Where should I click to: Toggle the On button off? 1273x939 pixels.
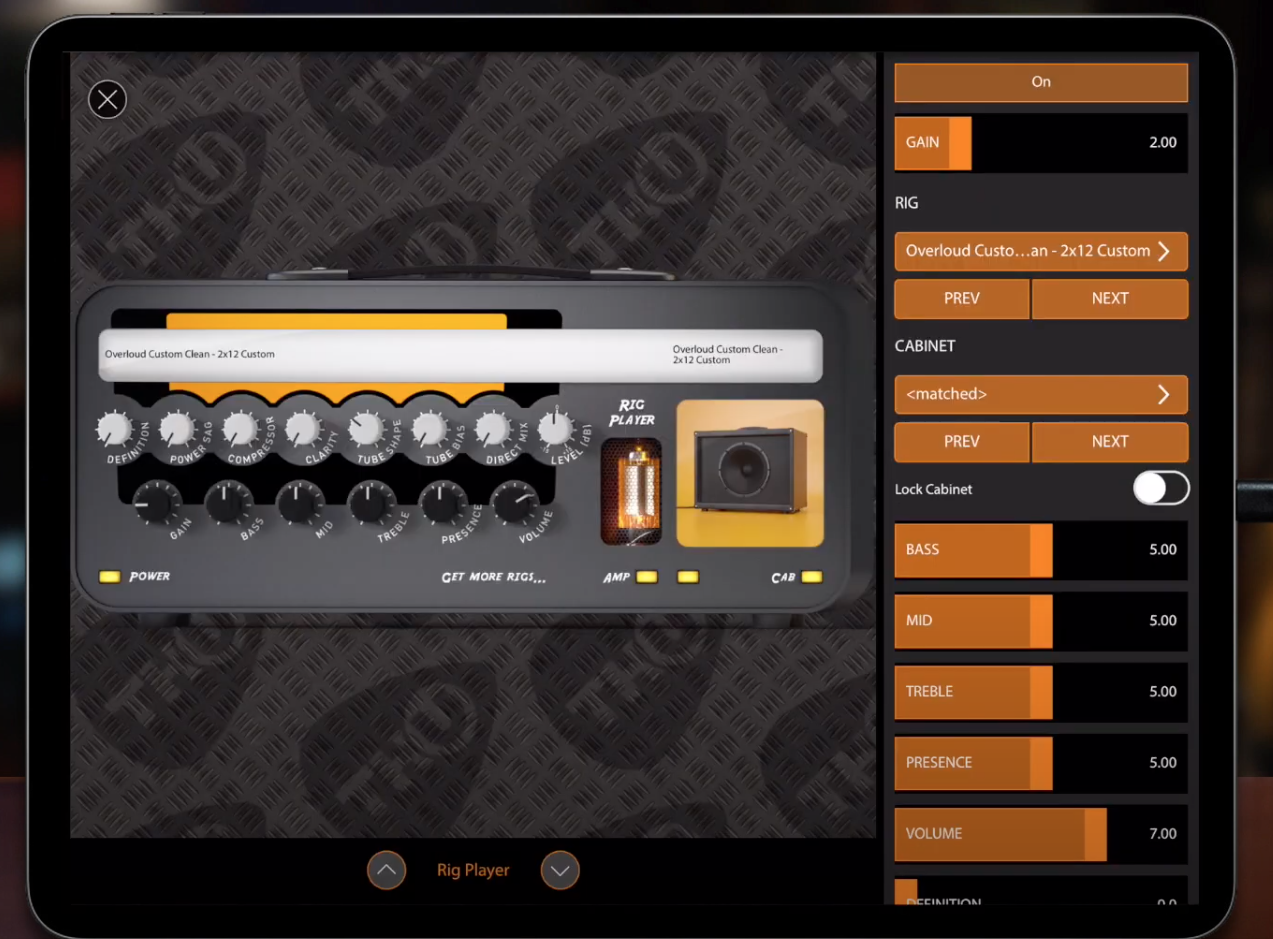1041,82
